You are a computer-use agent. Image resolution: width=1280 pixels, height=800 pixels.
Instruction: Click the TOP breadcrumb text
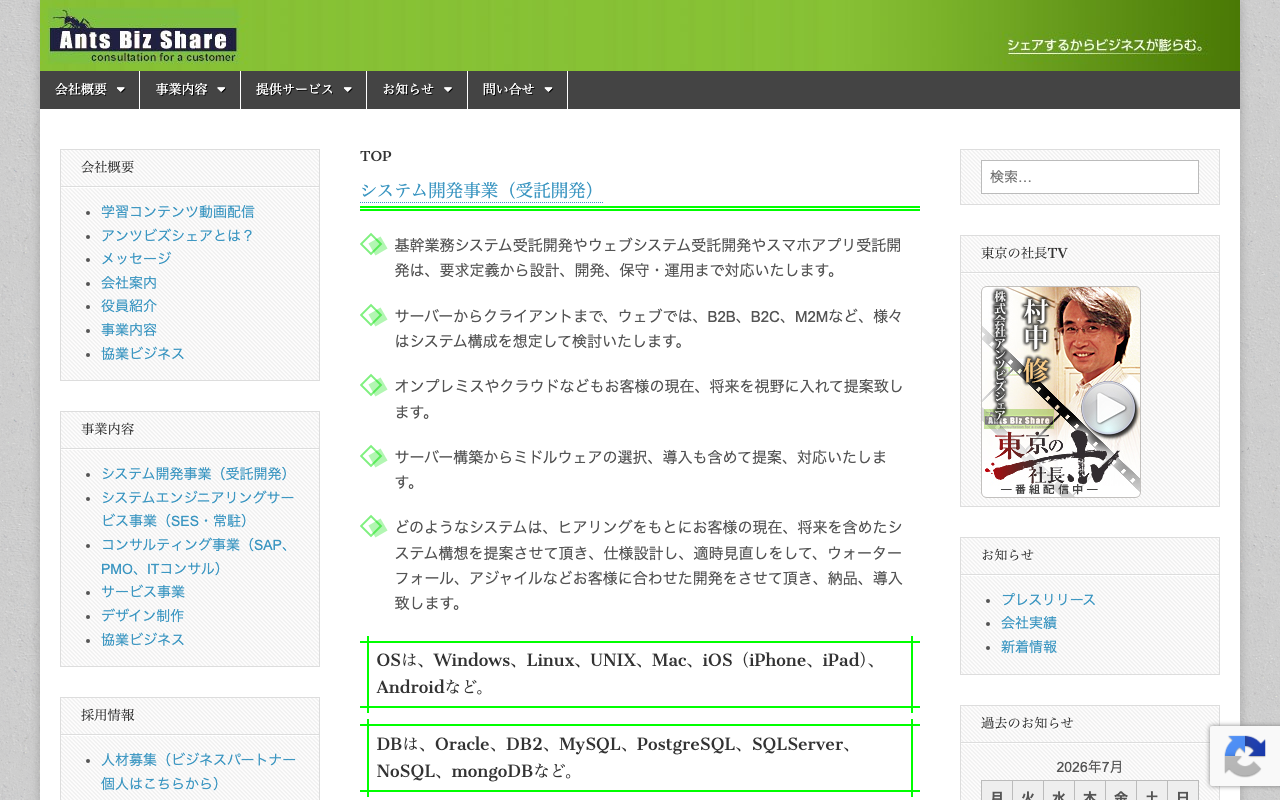tap(376, 156)
